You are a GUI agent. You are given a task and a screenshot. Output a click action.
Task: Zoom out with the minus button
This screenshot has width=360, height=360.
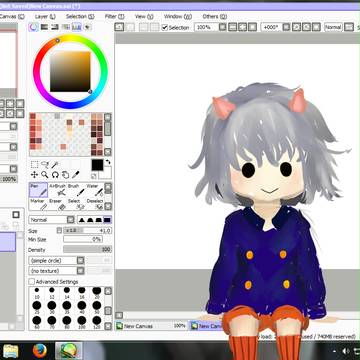(234, 27)
